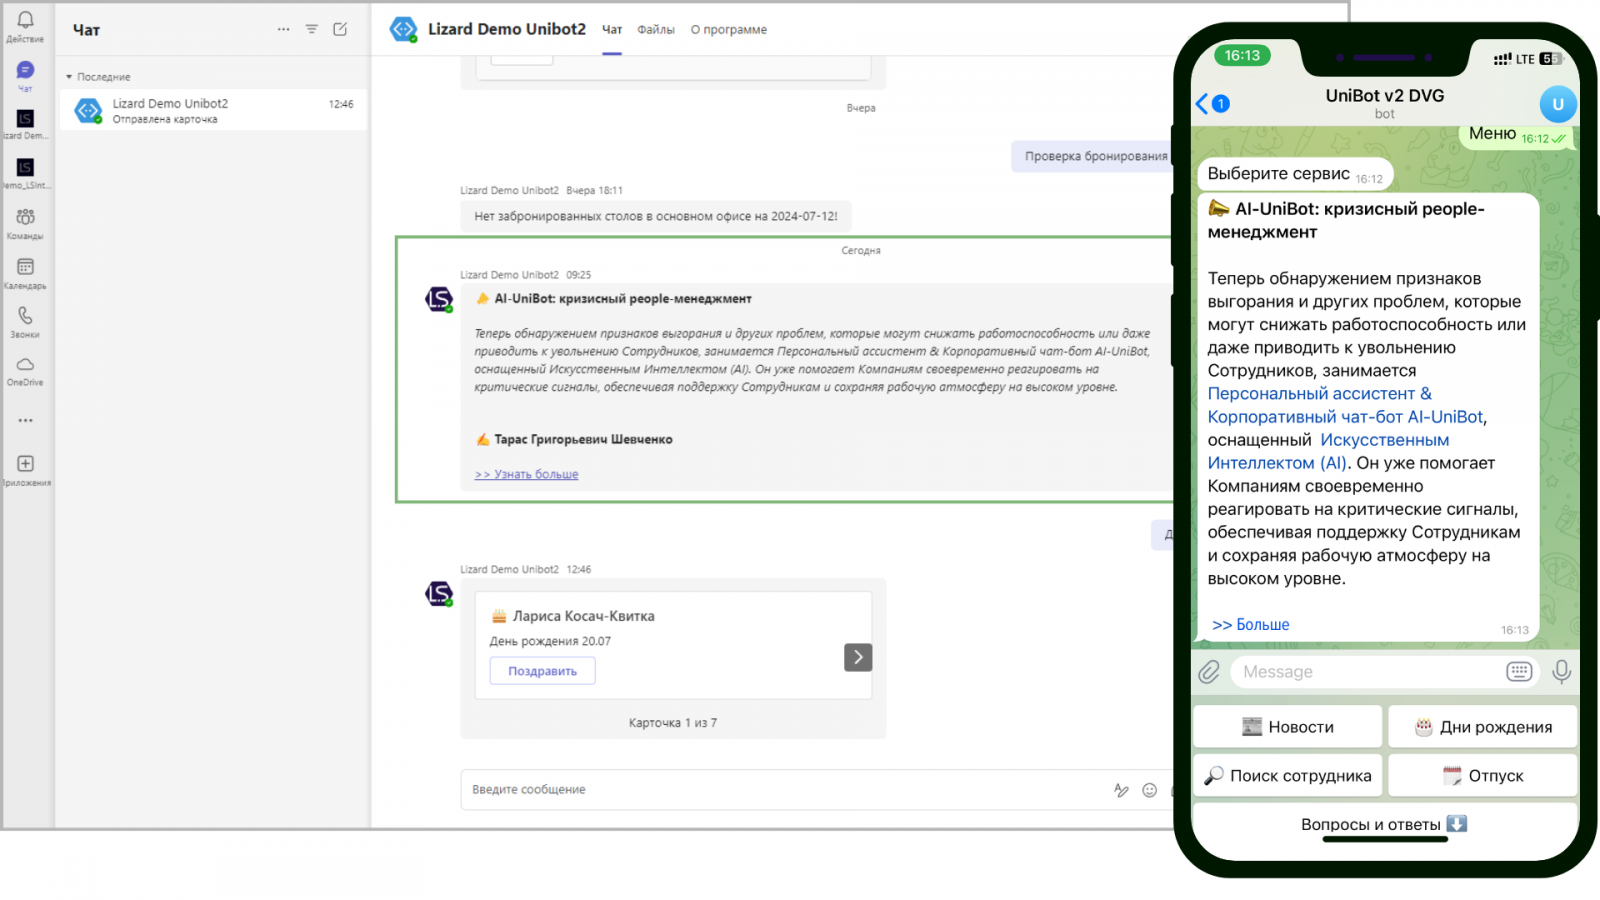Click the Лариса Косач-Квитка card name

pos(584,616)
